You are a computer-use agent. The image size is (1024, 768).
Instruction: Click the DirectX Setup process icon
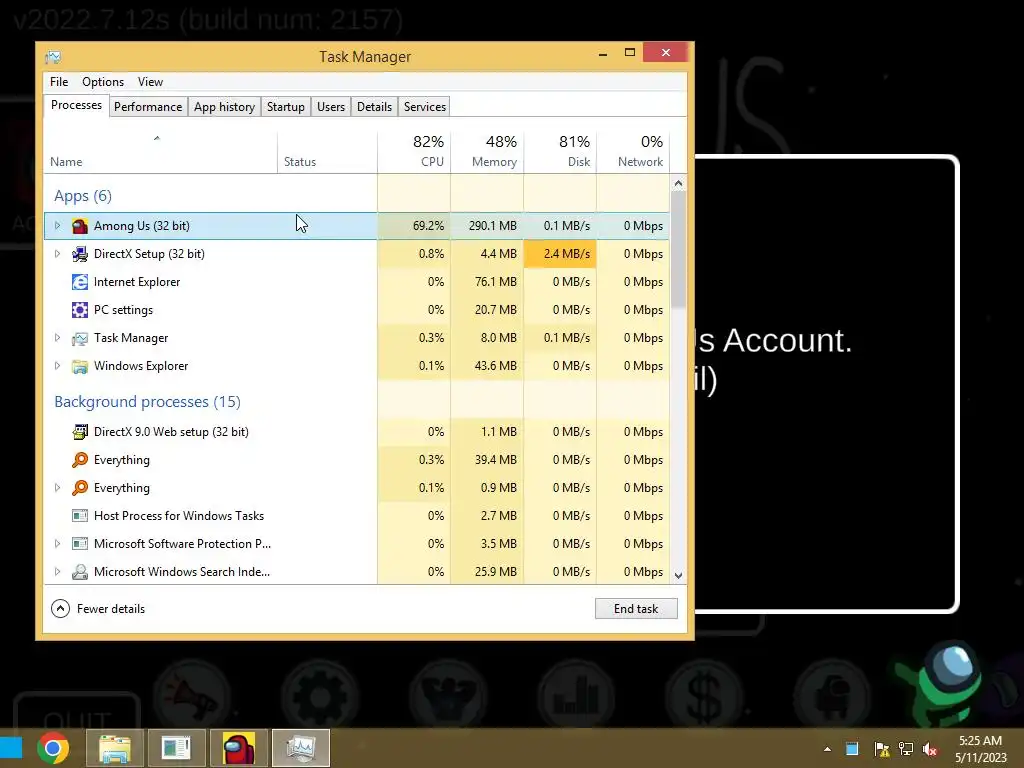coord(80,254)
